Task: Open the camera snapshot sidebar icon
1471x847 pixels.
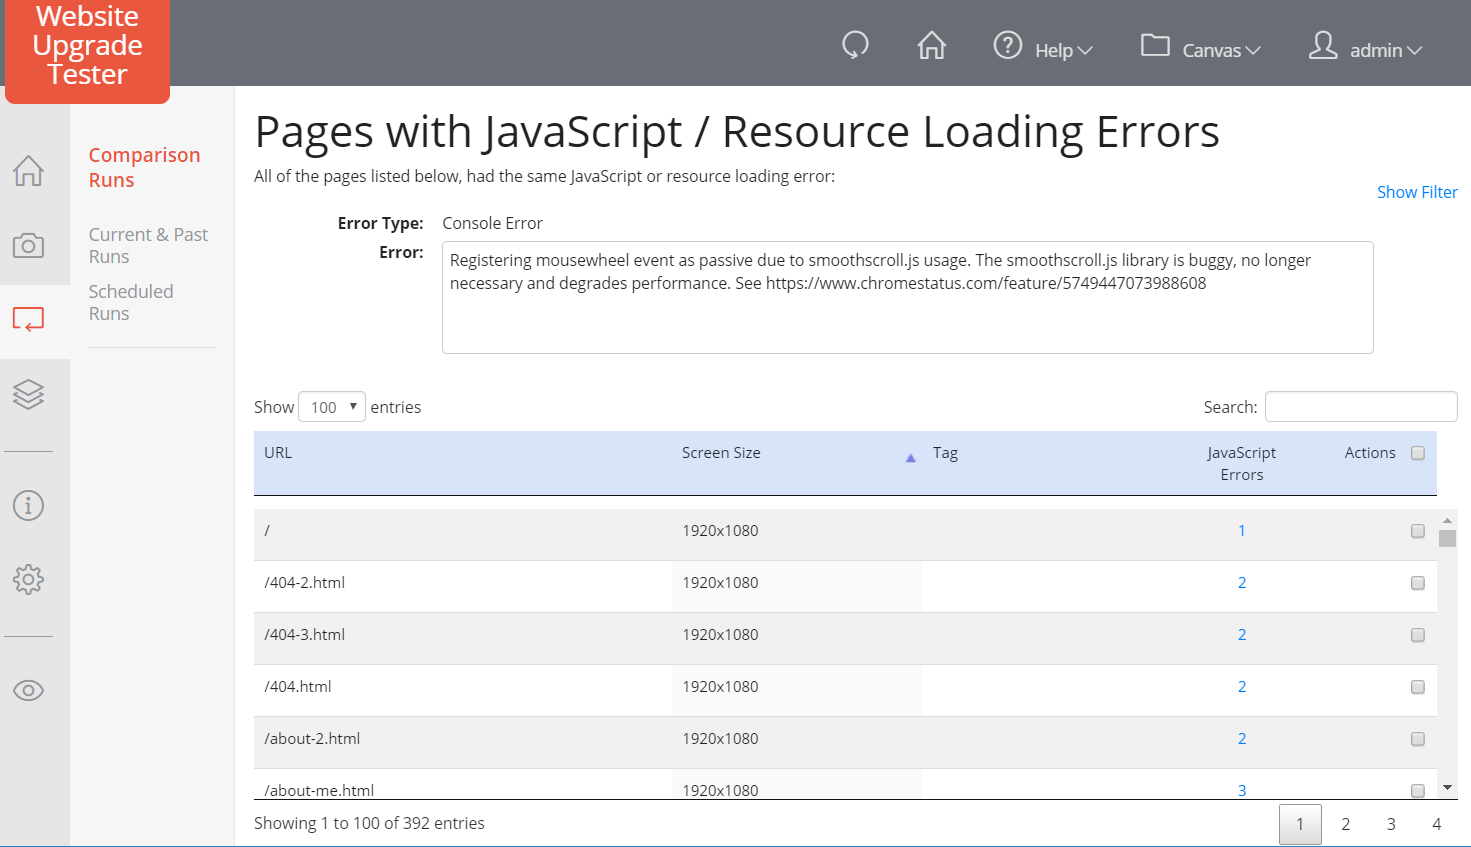Action: point(28,245)
